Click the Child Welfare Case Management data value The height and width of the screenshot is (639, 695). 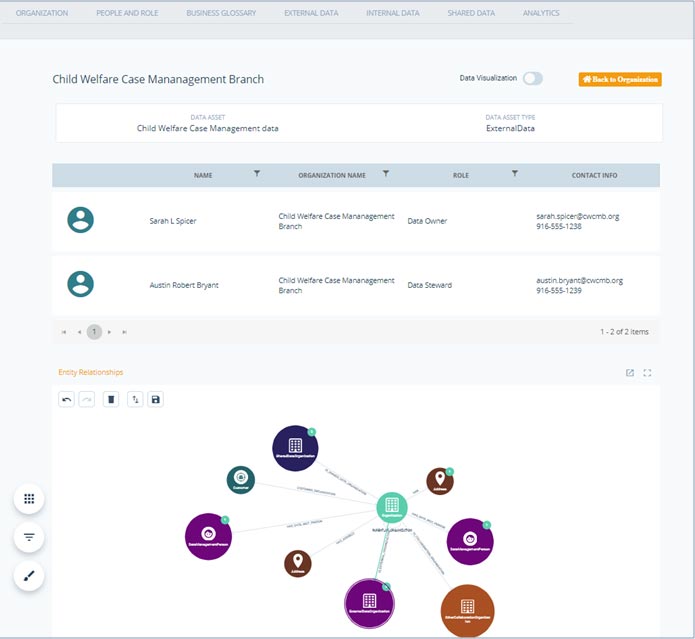click(207, 129)
